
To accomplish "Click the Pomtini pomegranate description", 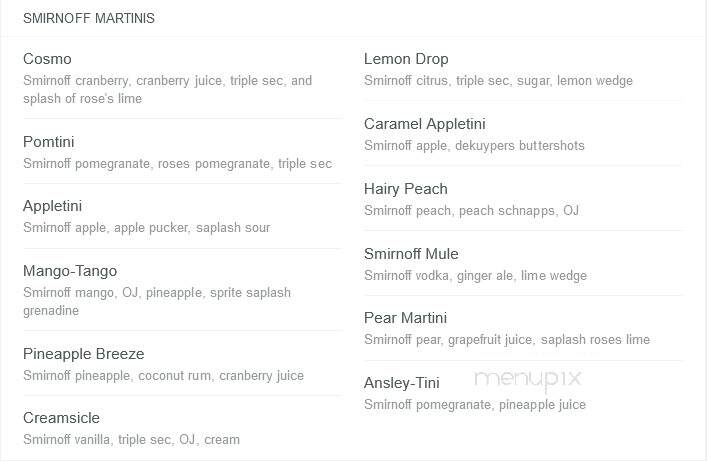I will tap(177, 163).
